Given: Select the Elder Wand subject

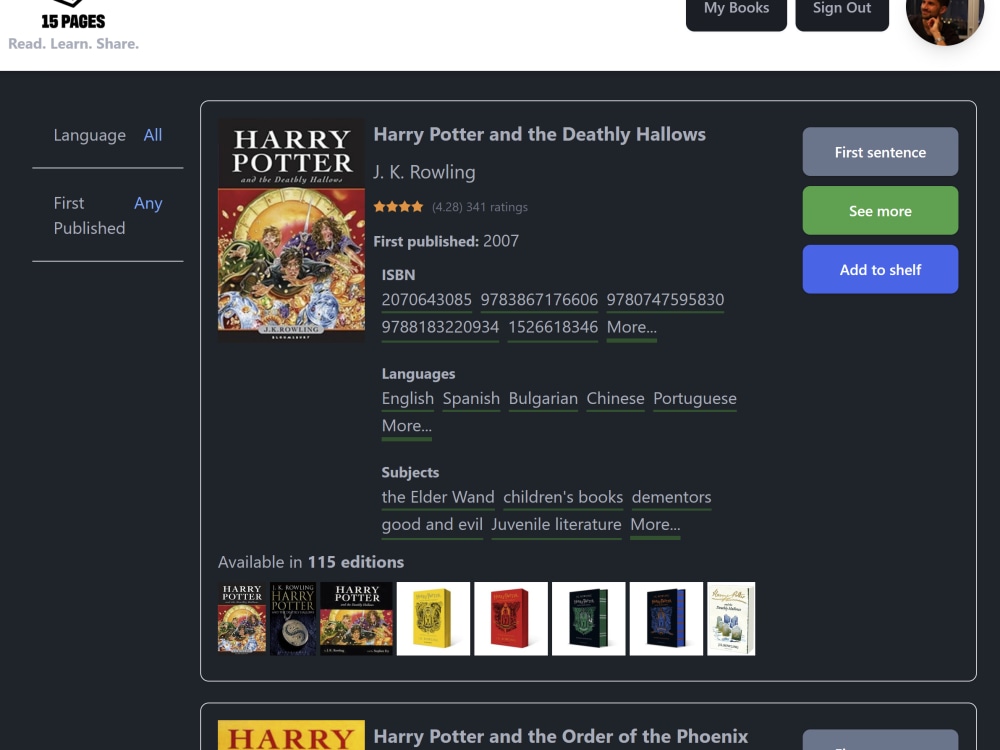Looking at the screenshot, I should [x=438, y=497].
